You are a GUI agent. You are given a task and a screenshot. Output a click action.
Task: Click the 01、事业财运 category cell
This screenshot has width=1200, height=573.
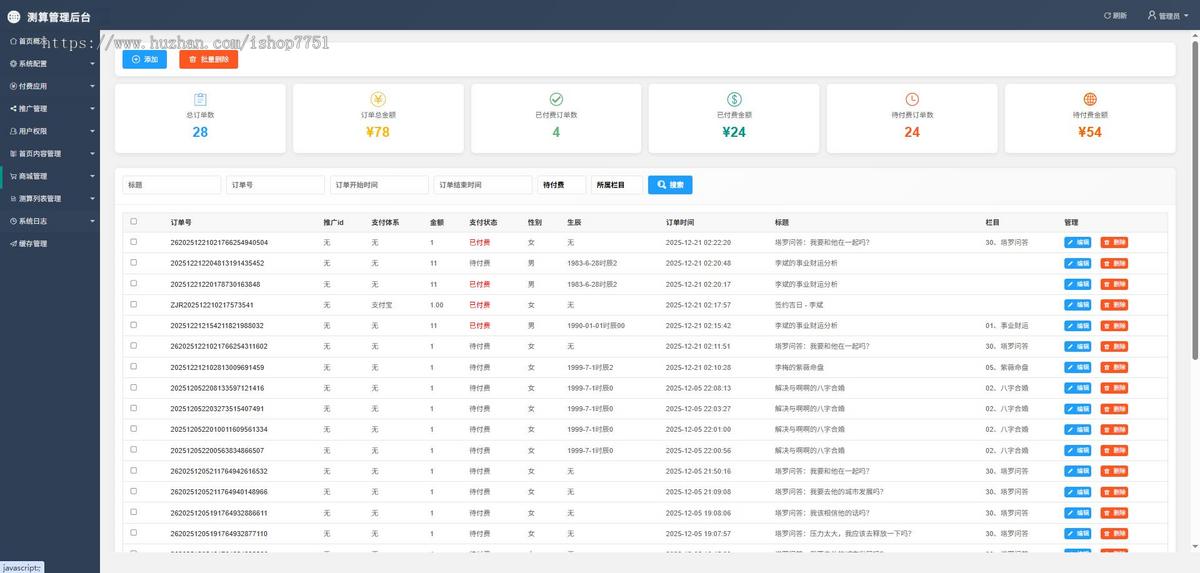[x=1006, y=326]
